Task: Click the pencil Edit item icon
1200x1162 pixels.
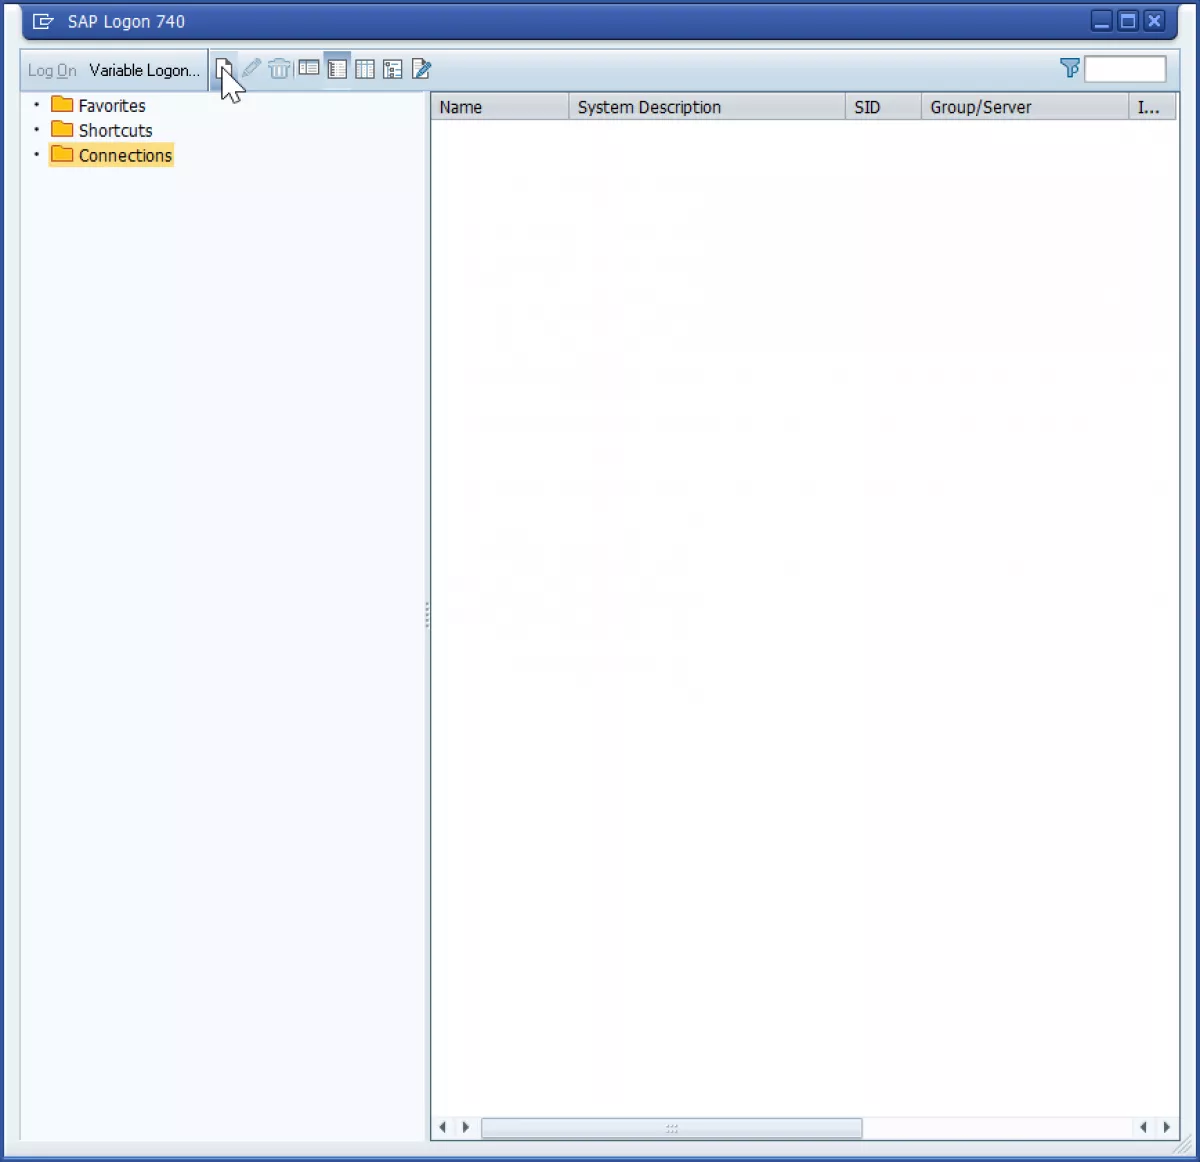Action: click(x=252, y=69)
